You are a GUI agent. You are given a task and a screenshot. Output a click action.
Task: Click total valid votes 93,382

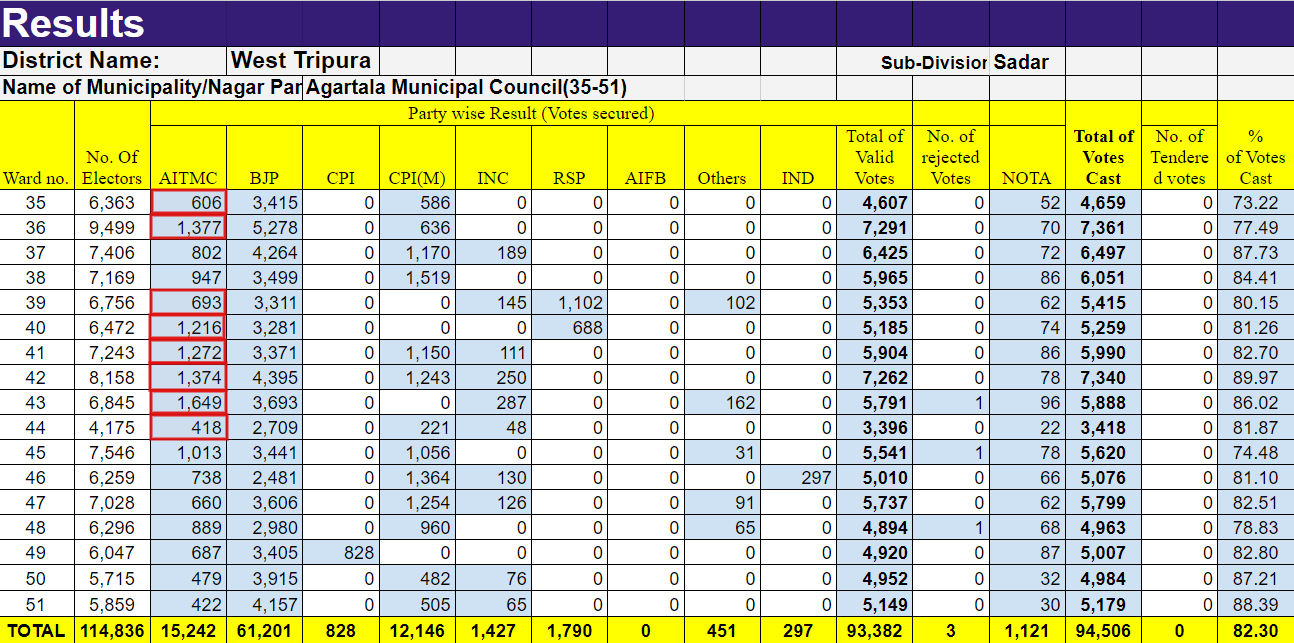[874, 630]
